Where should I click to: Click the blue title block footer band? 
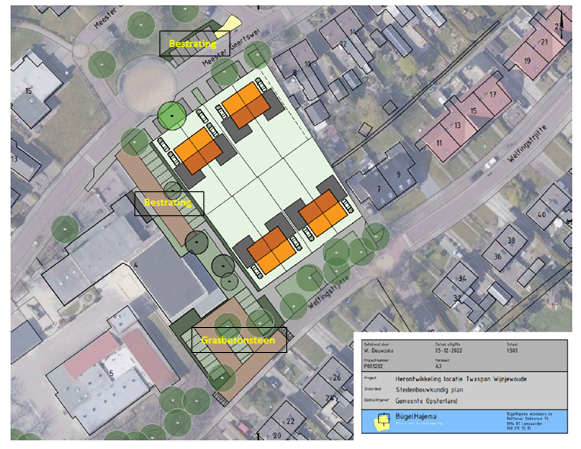click(x=464, y=421)
